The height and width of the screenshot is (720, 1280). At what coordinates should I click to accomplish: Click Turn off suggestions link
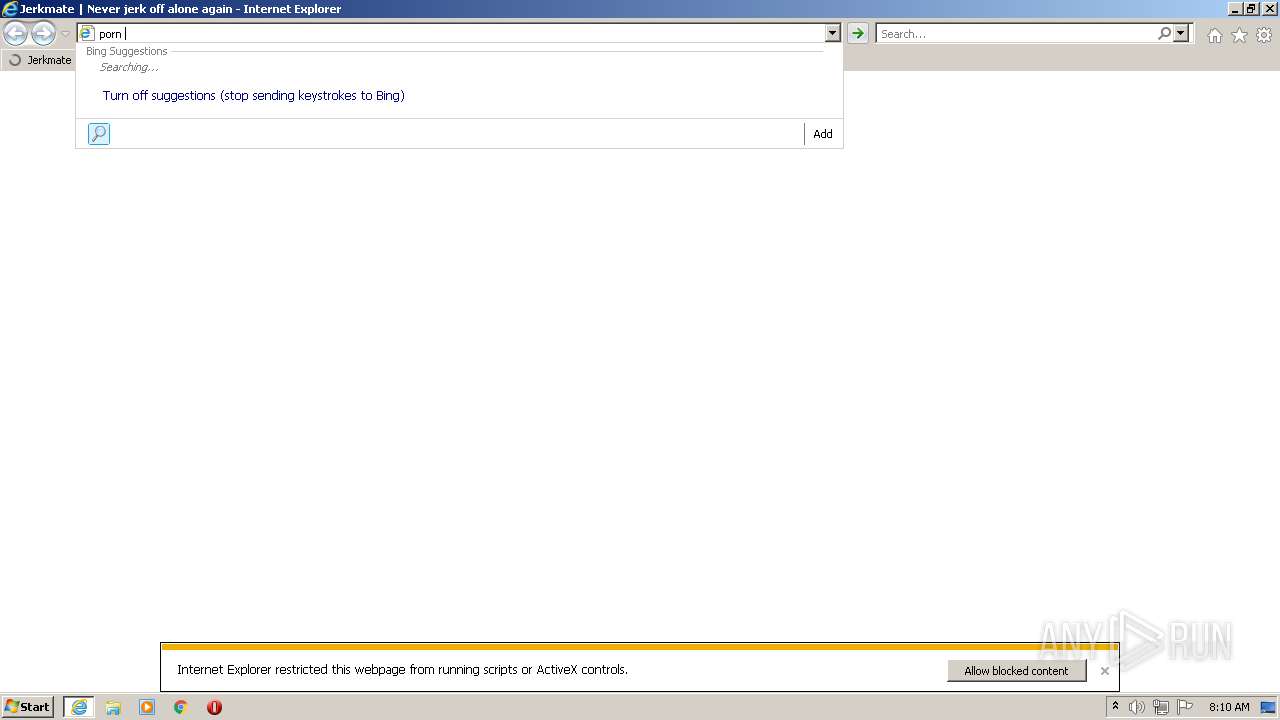tap(254, 96)
